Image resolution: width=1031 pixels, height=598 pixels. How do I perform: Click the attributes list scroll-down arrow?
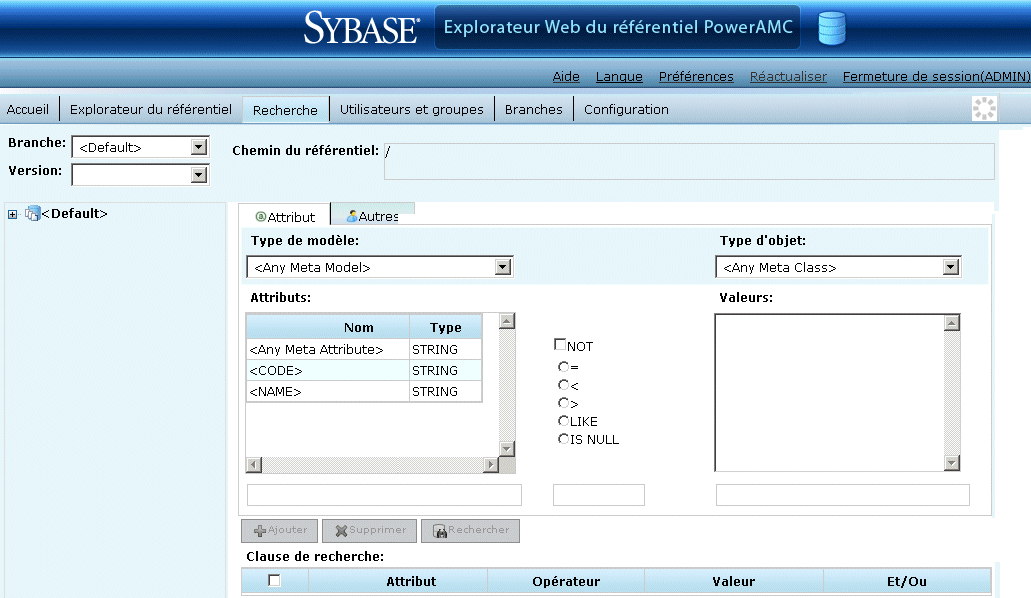(x=506, y=449)
